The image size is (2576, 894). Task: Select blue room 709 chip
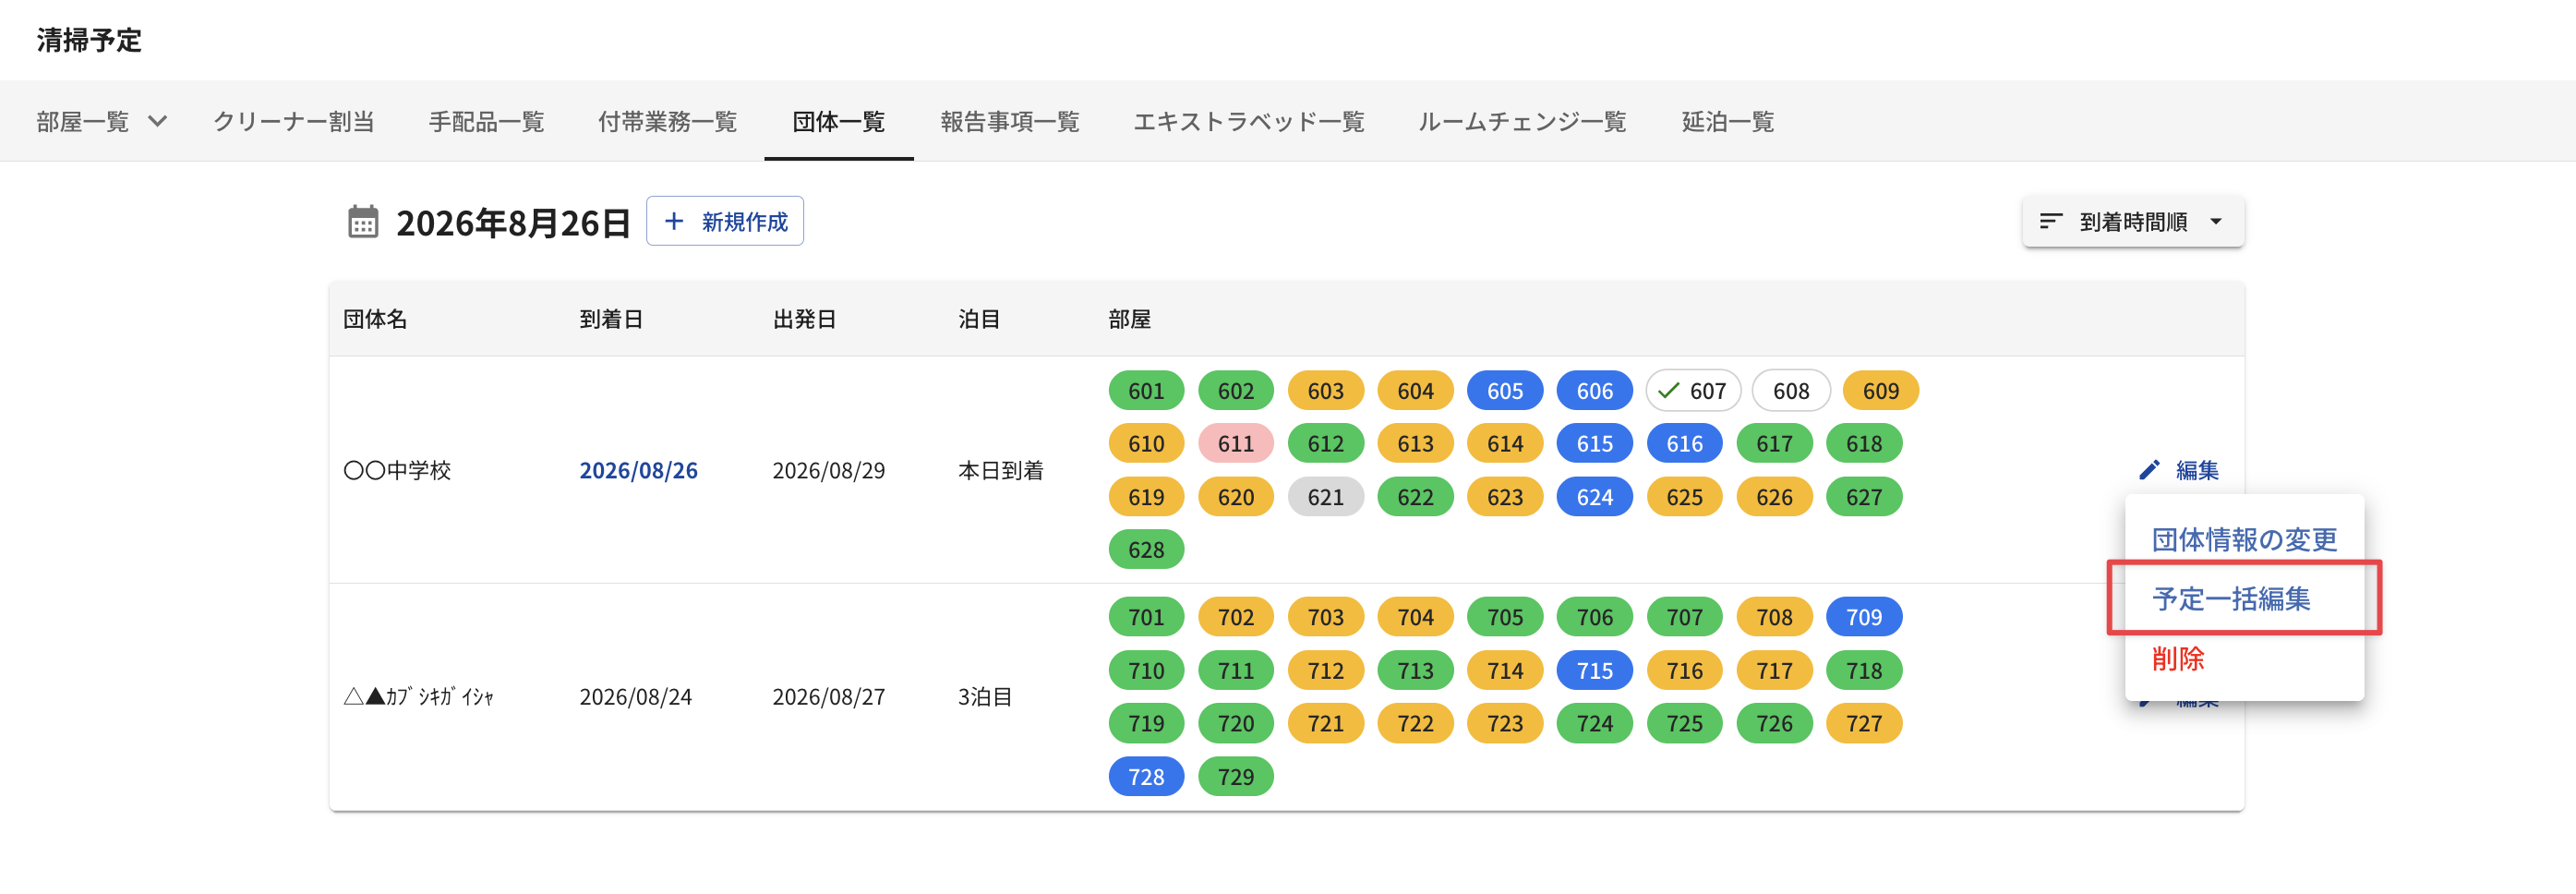pos(1863,617)
